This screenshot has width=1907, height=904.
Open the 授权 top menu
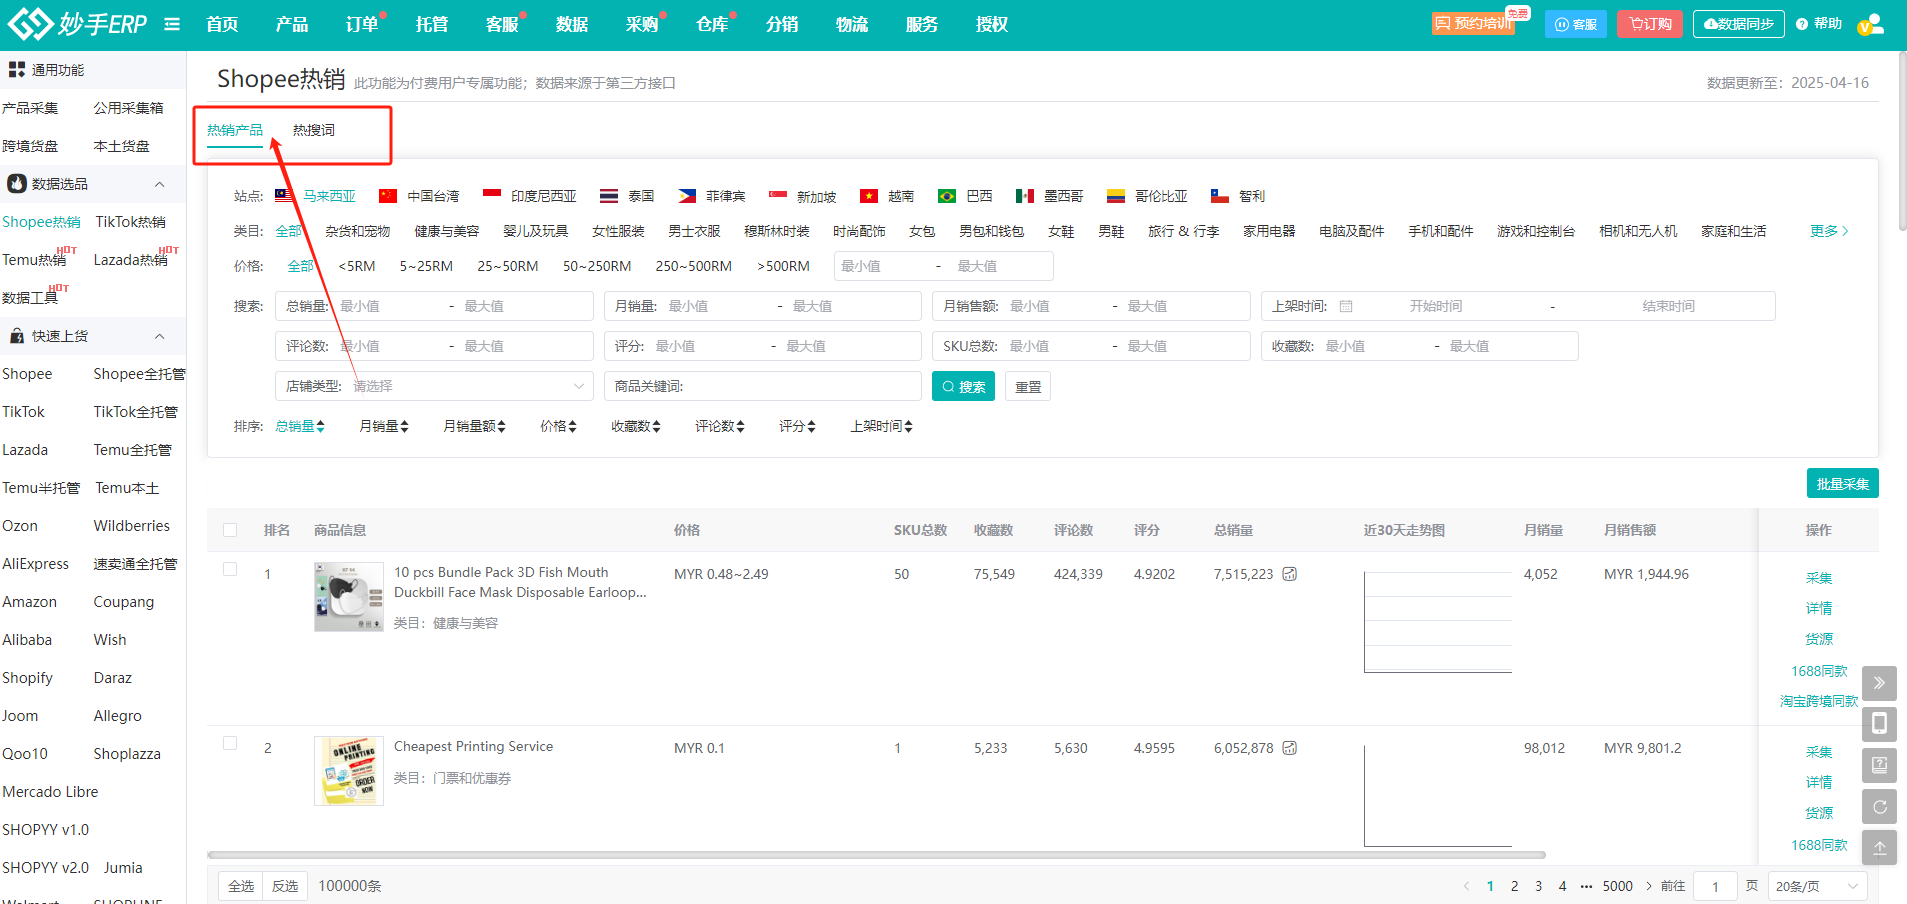[992, 24]
